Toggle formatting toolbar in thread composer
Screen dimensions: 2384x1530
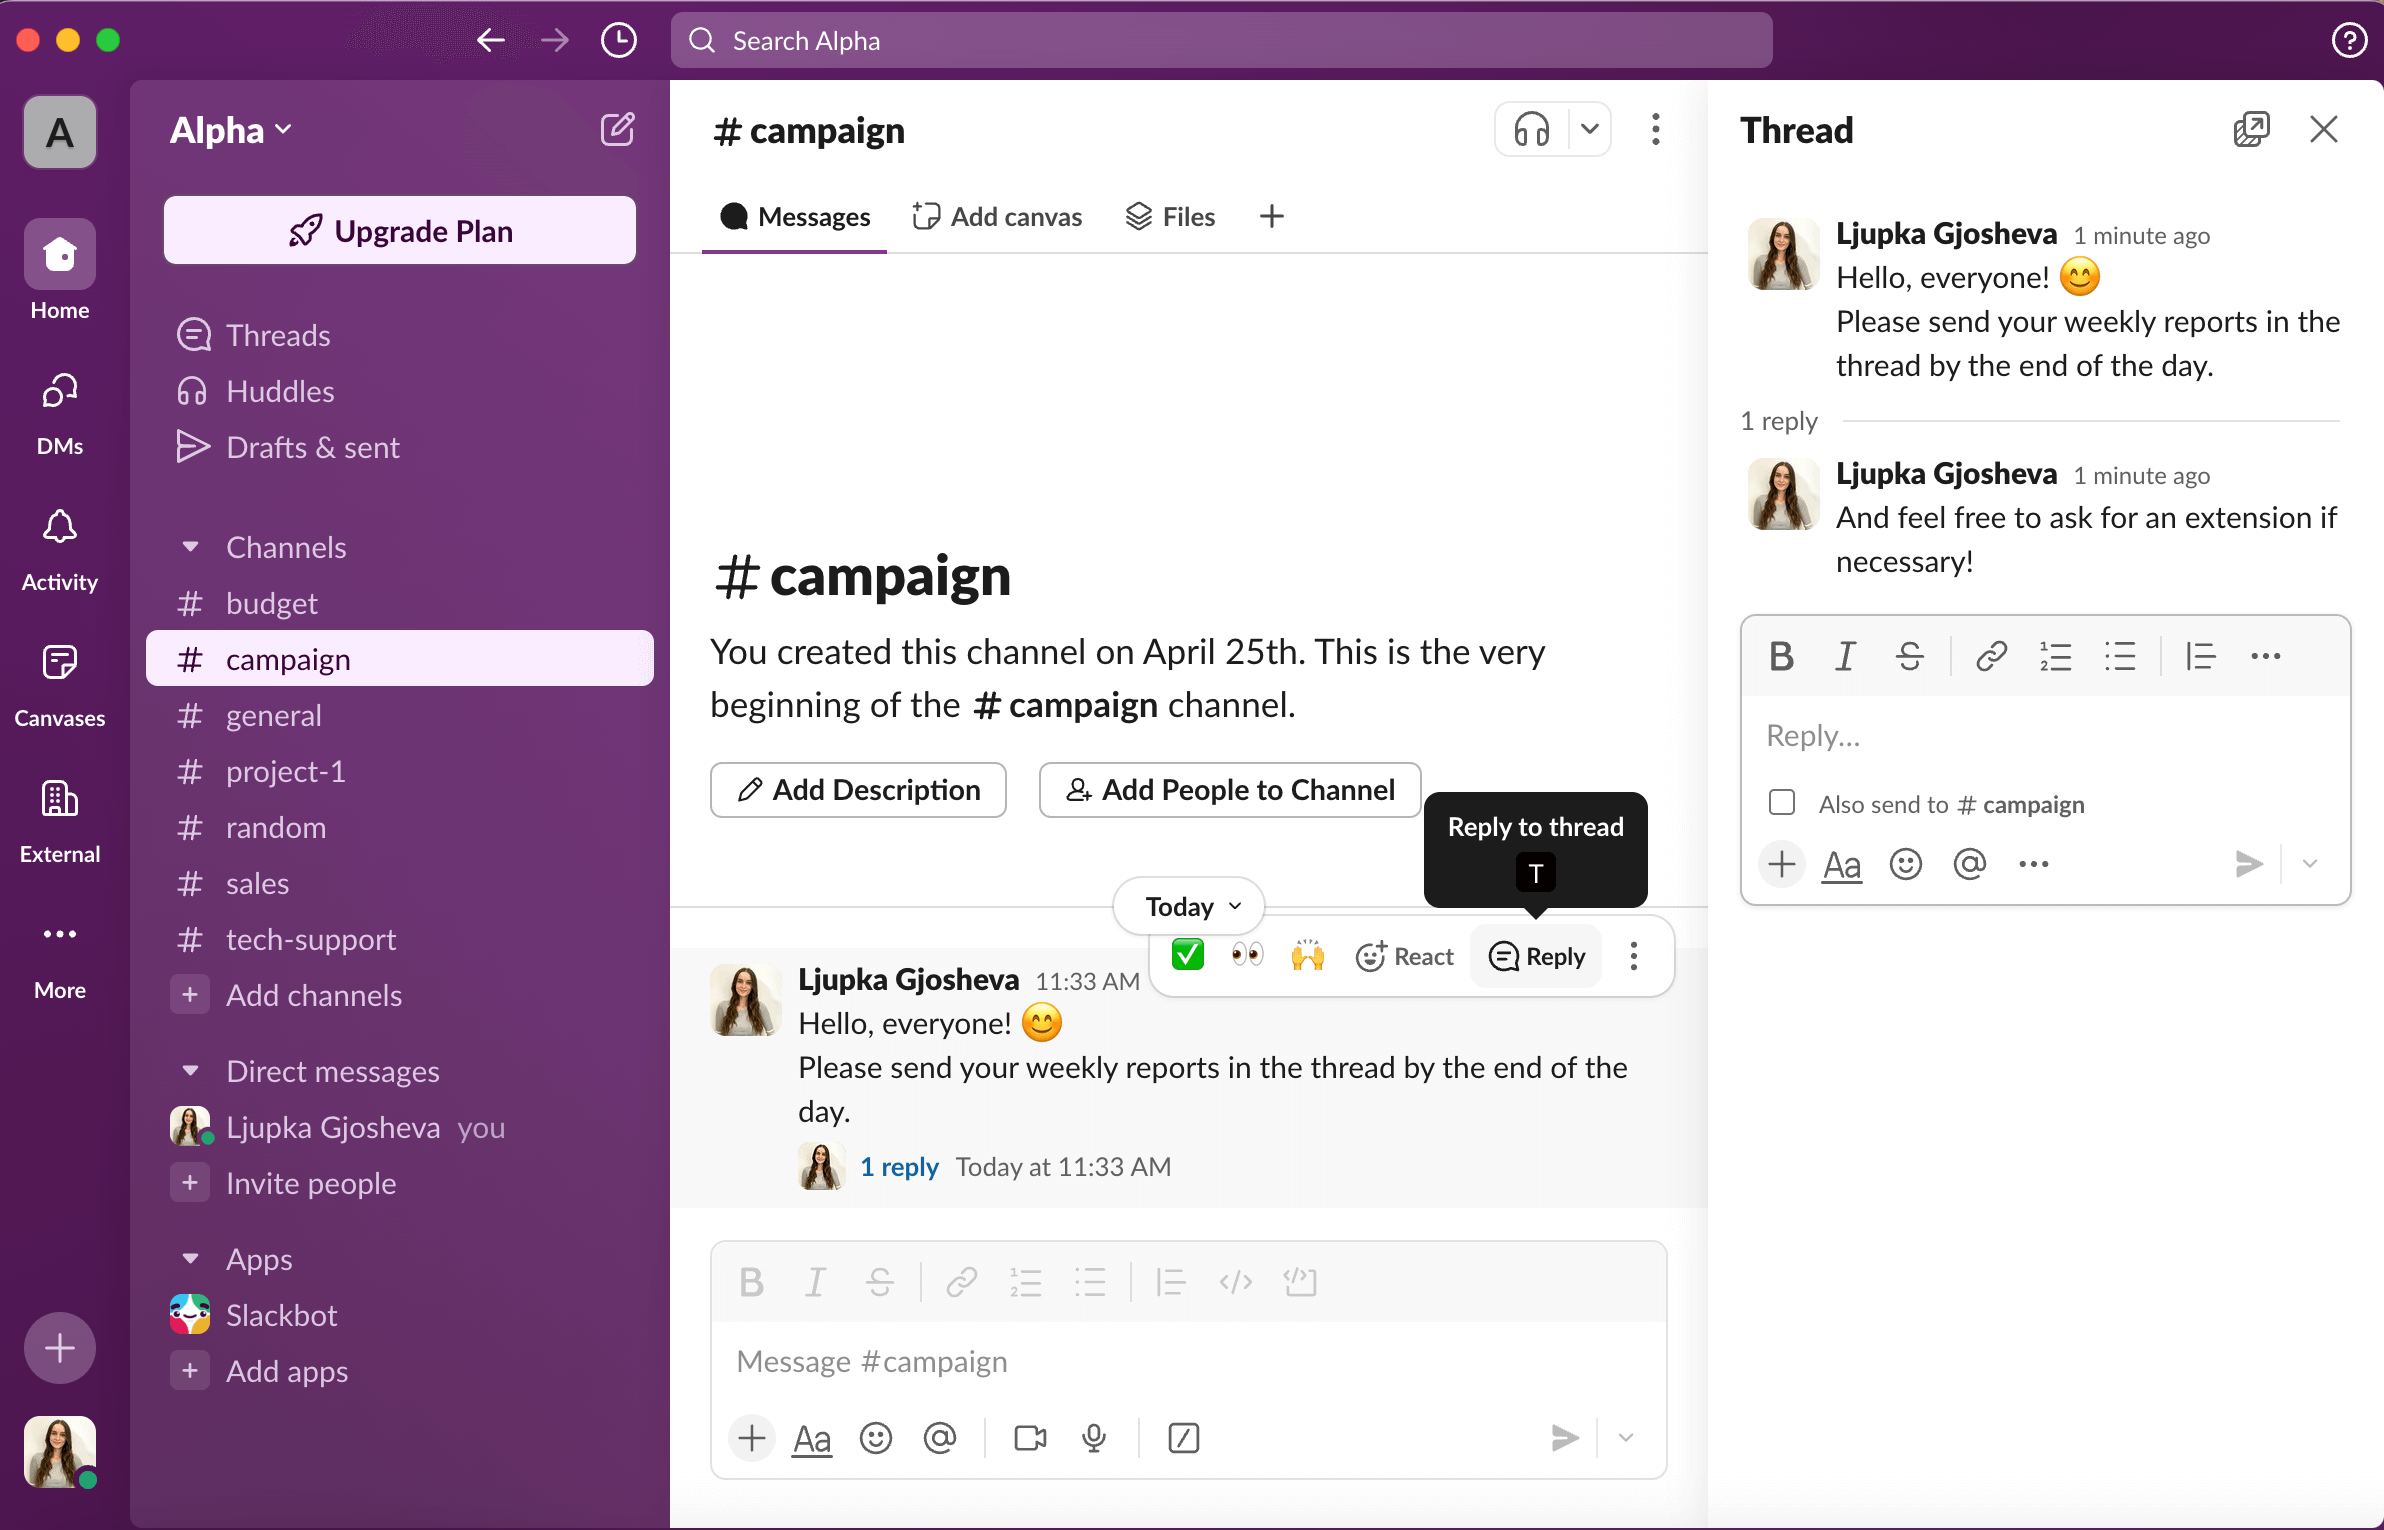pos(1842,864)
